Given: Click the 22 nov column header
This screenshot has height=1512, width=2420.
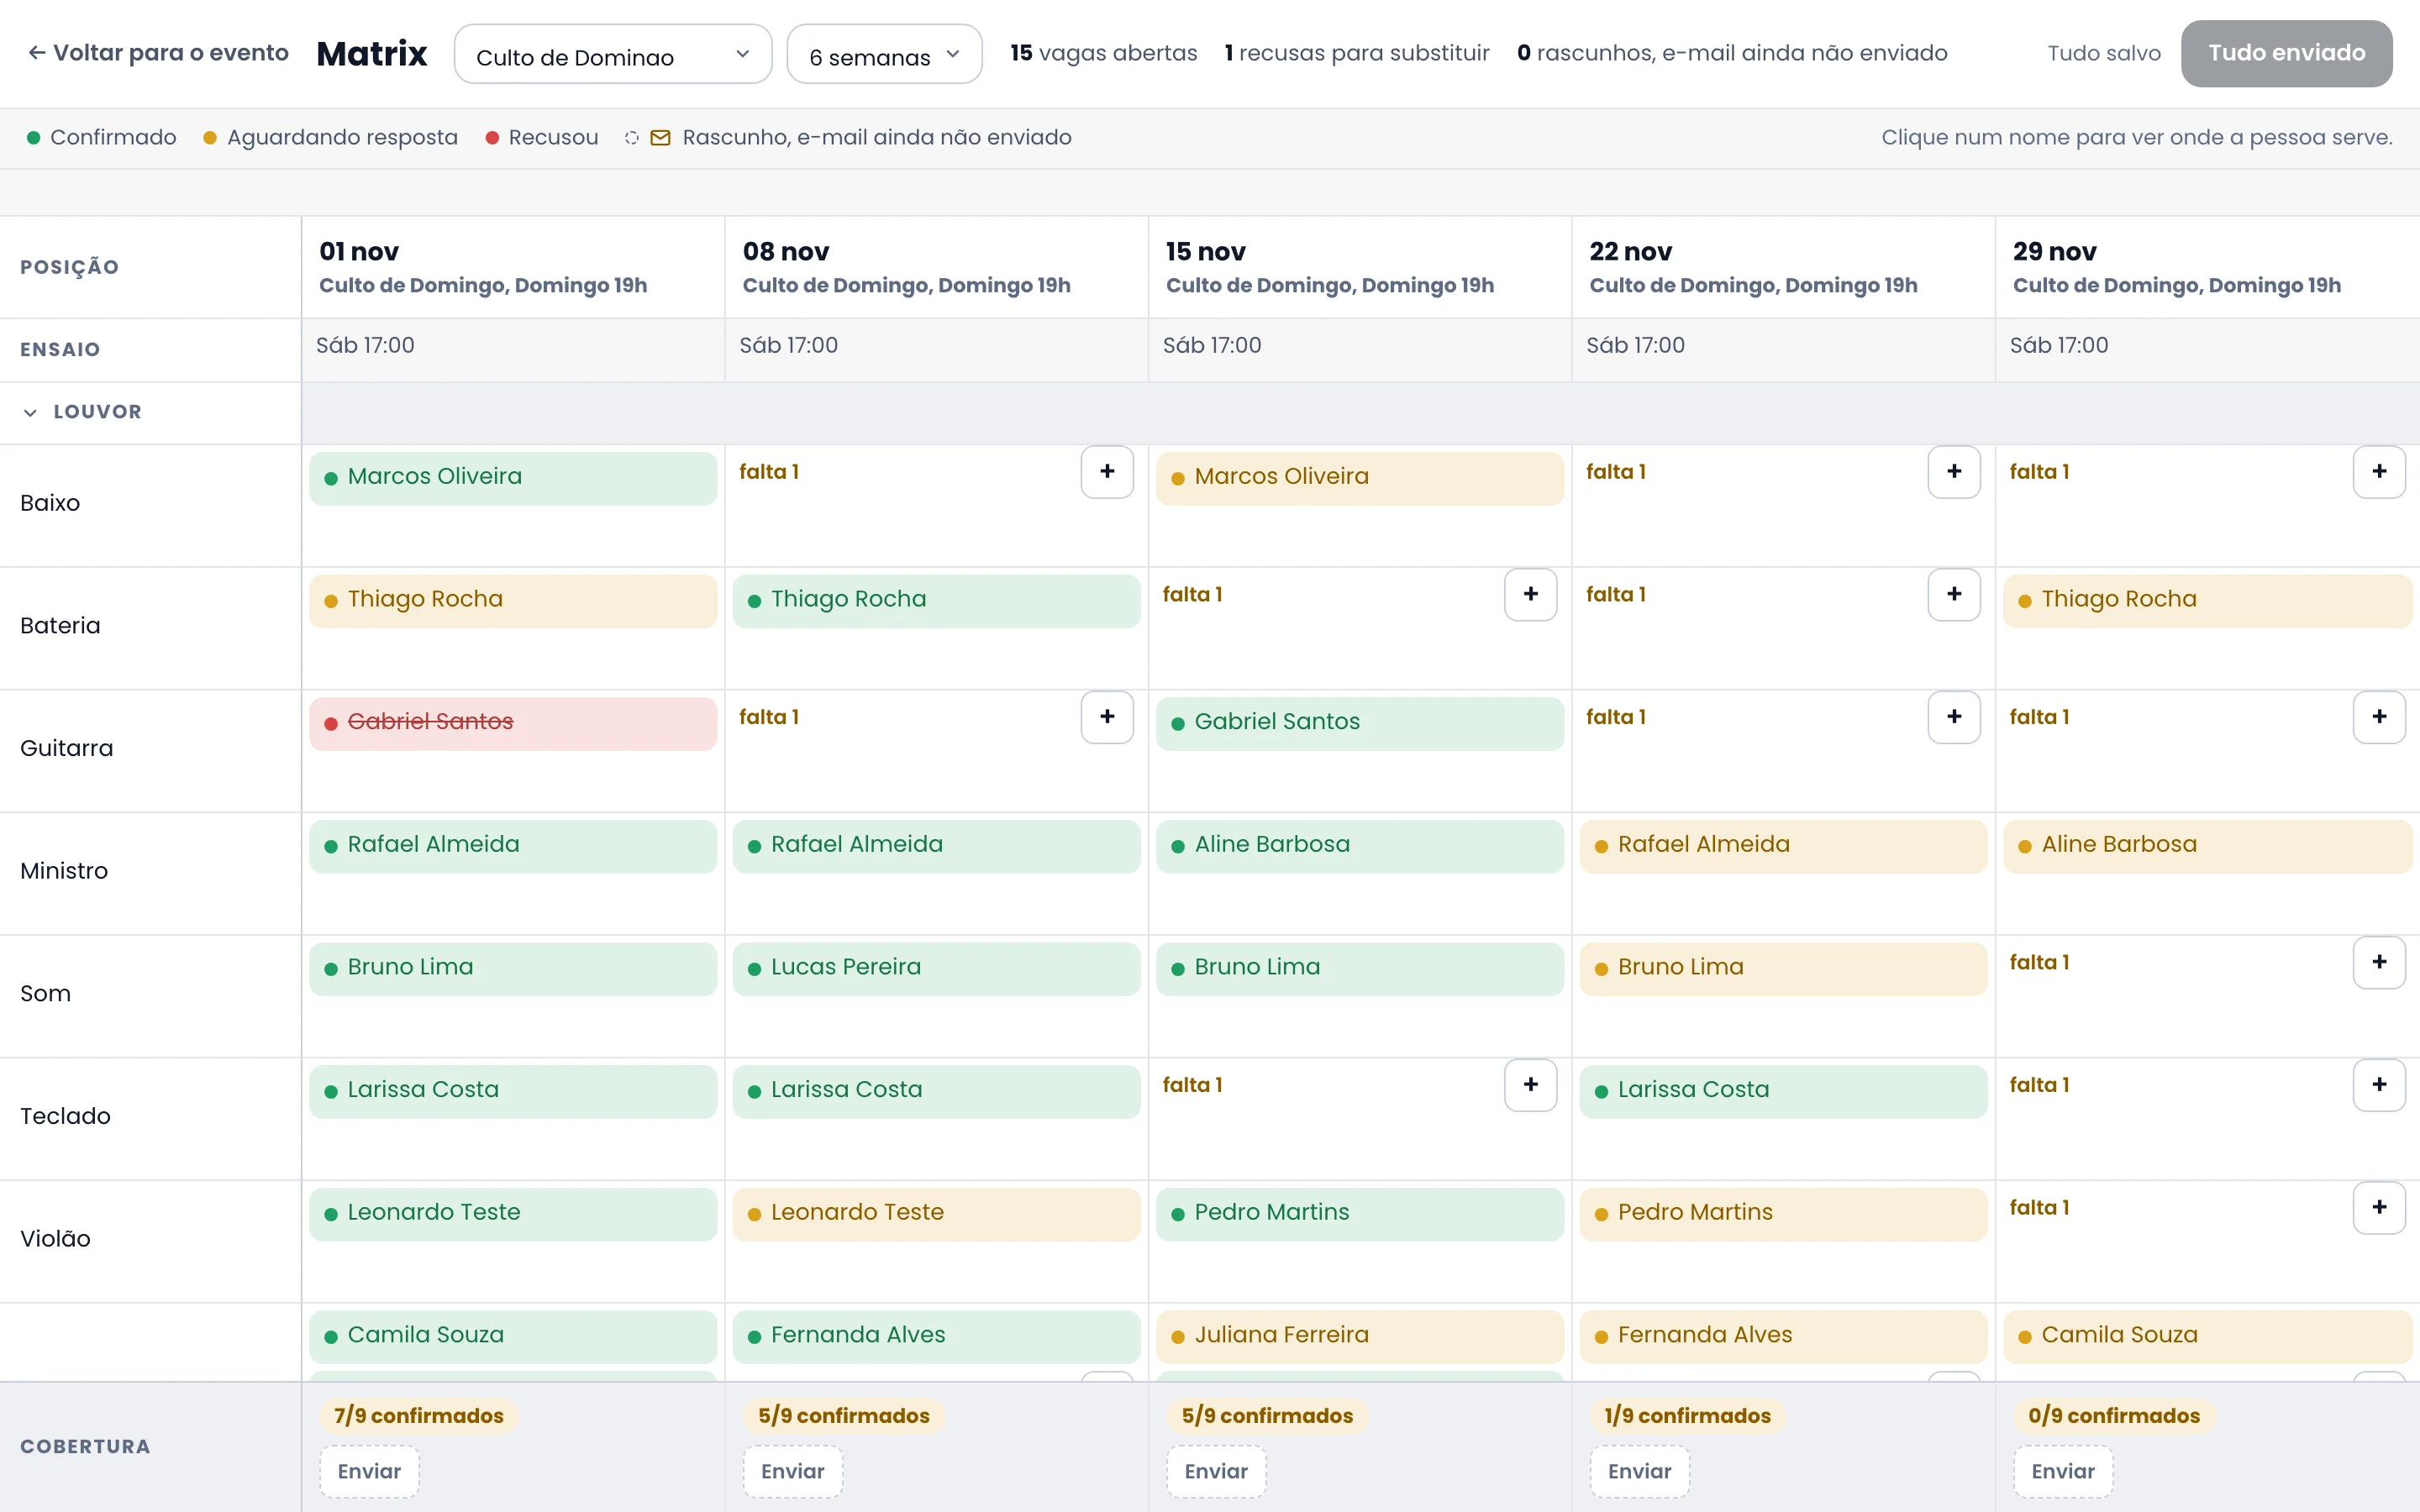Looking at the screenshot, I should (x=1783, y=267).
